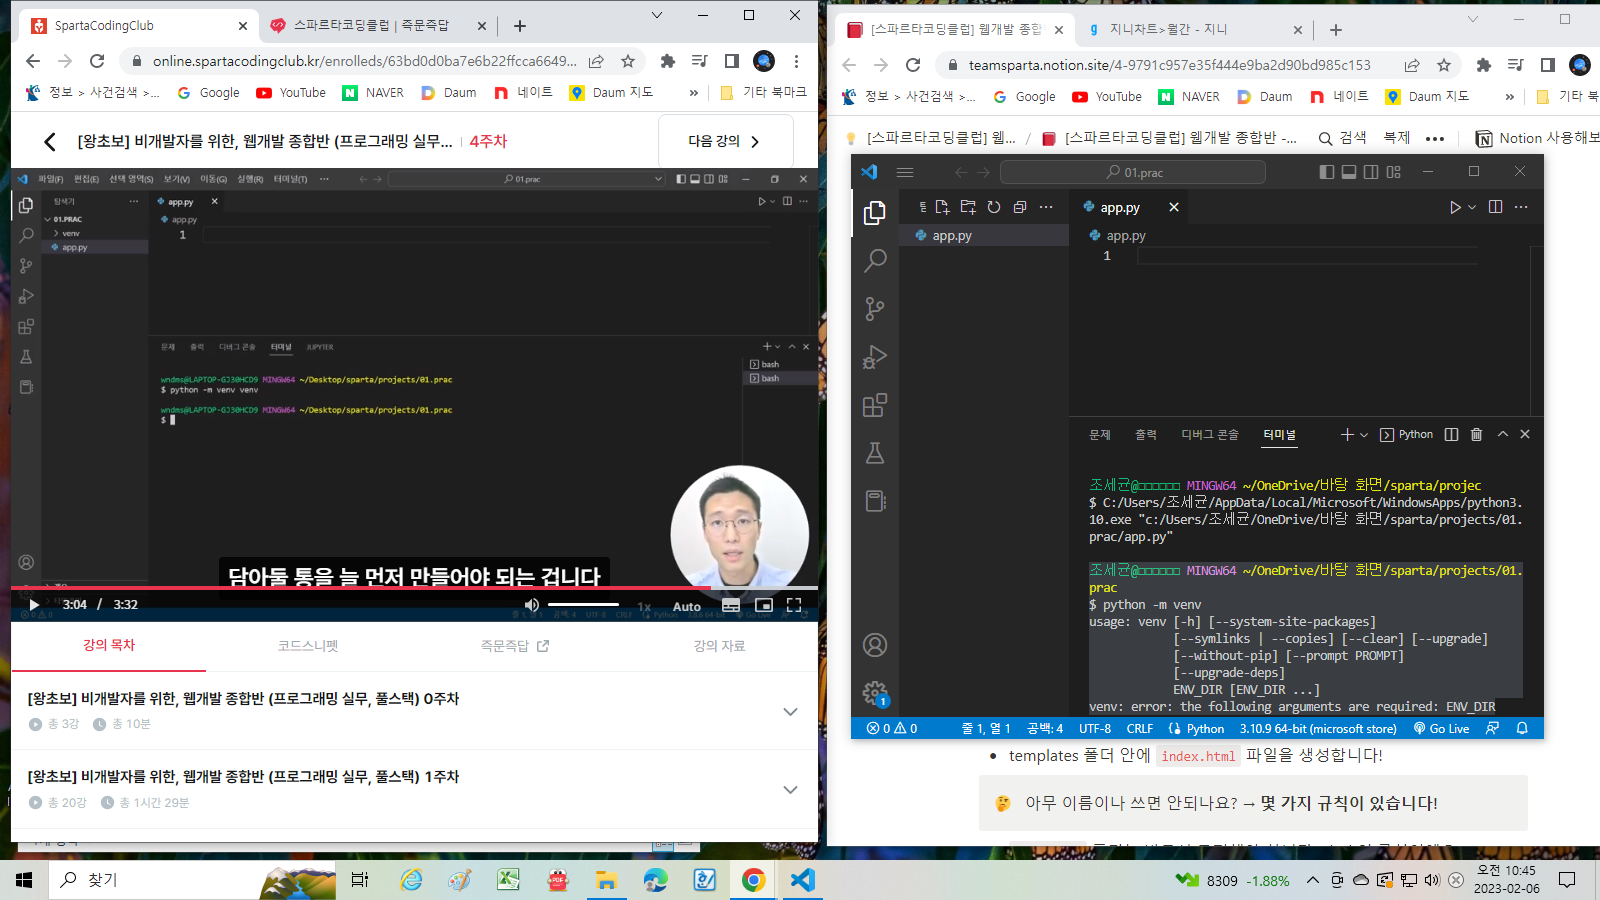Expand week 1 lecture list
Image resolution: width=1600 pixels, height=900 pixels.
790,789
